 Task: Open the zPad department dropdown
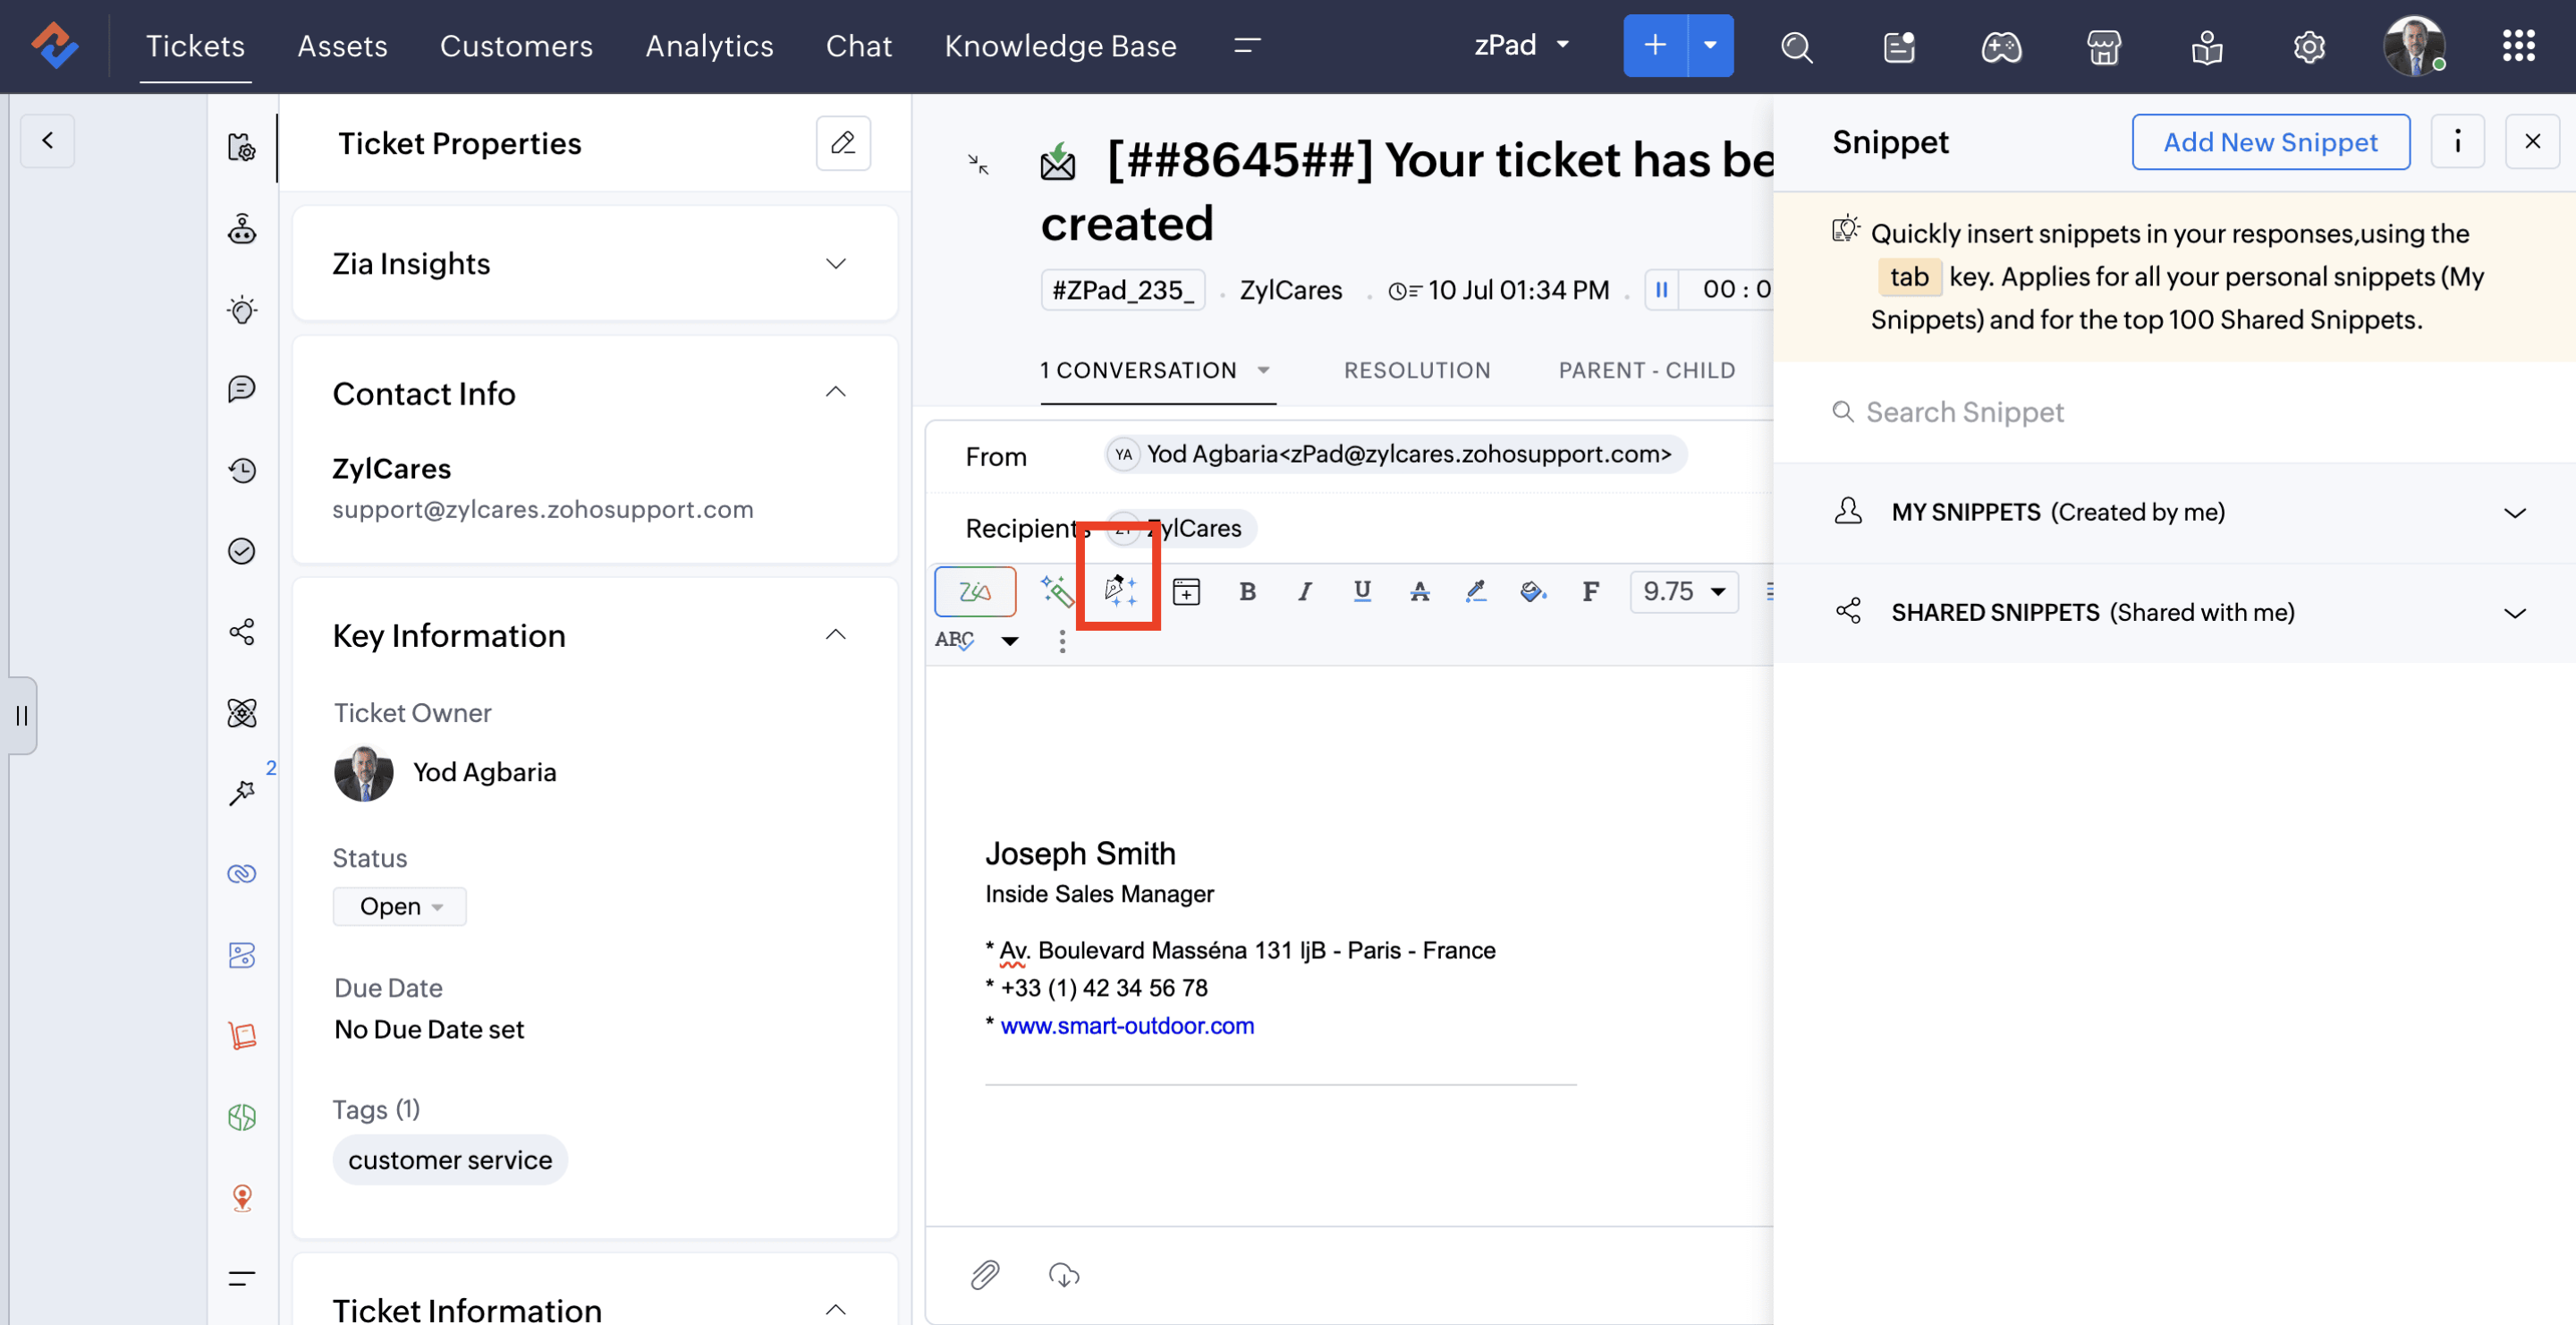(x=1521, y=45)
